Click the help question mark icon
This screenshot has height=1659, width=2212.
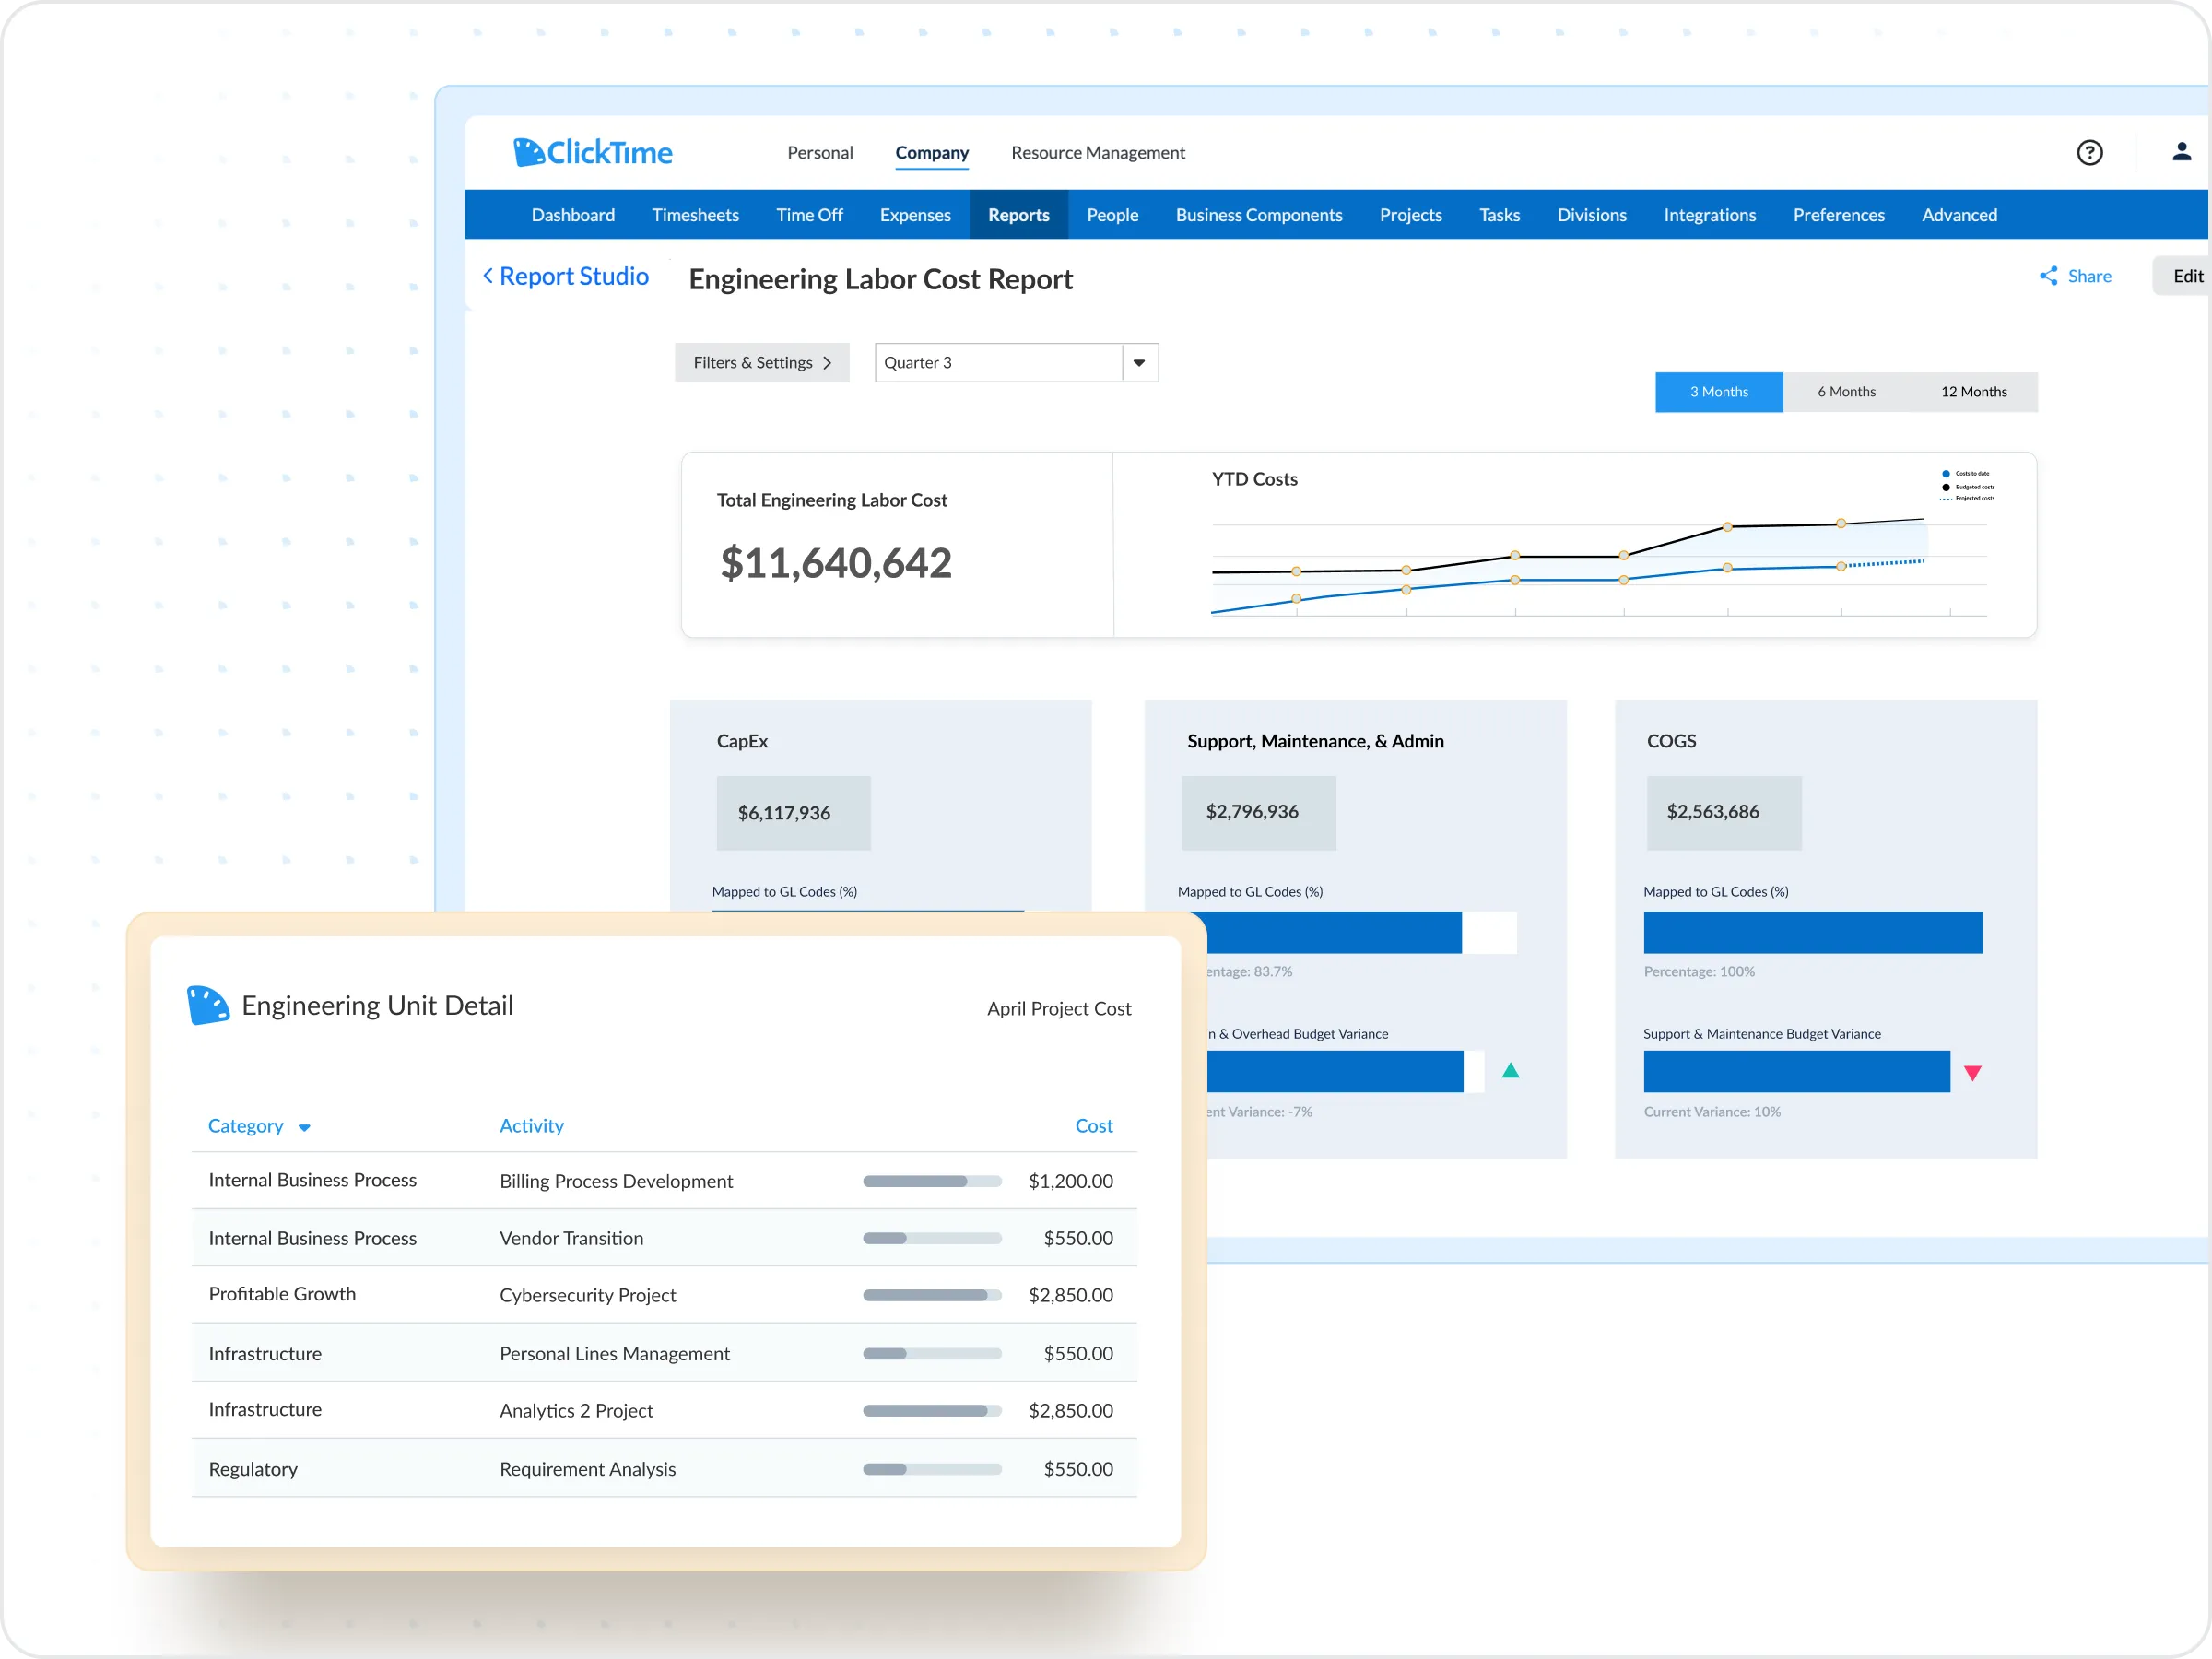pyautogui.click(x=2089, y=152)
